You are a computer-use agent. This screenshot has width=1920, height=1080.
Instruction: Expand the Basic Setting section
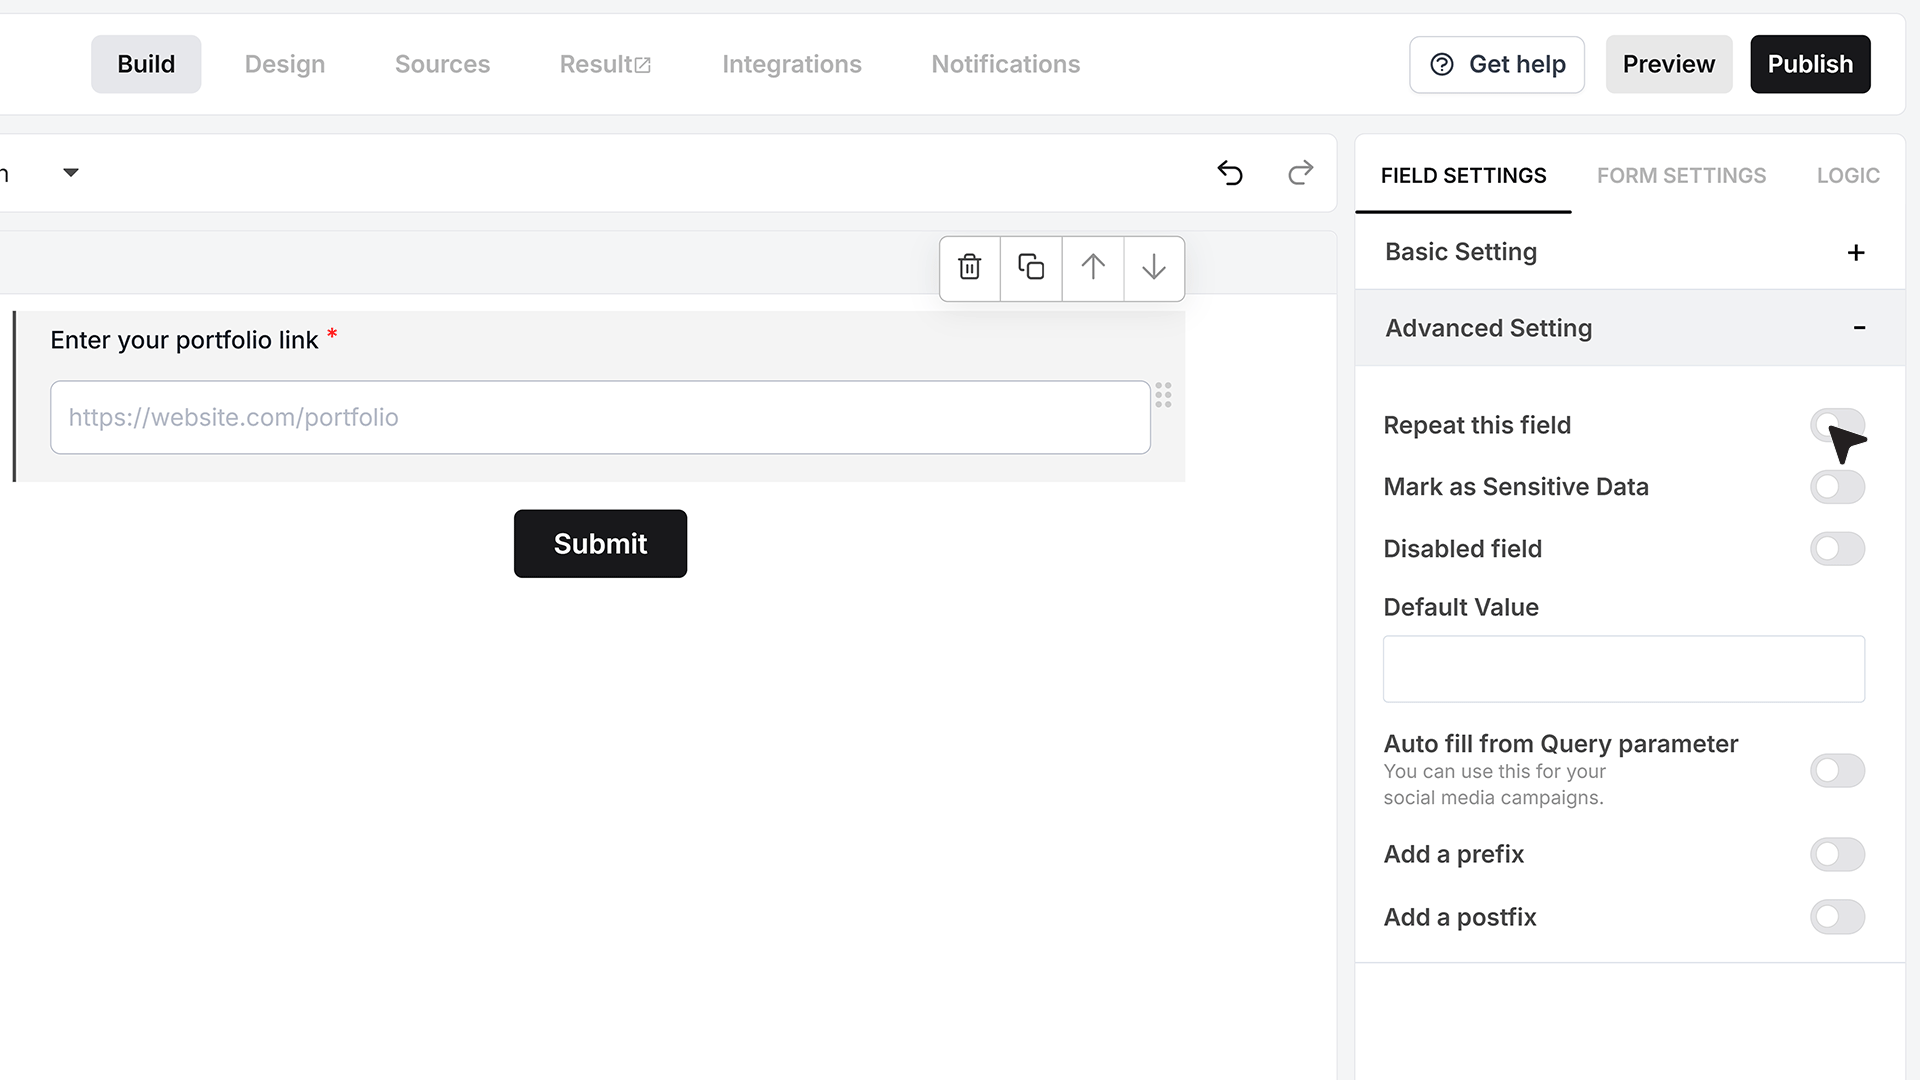1855,253
